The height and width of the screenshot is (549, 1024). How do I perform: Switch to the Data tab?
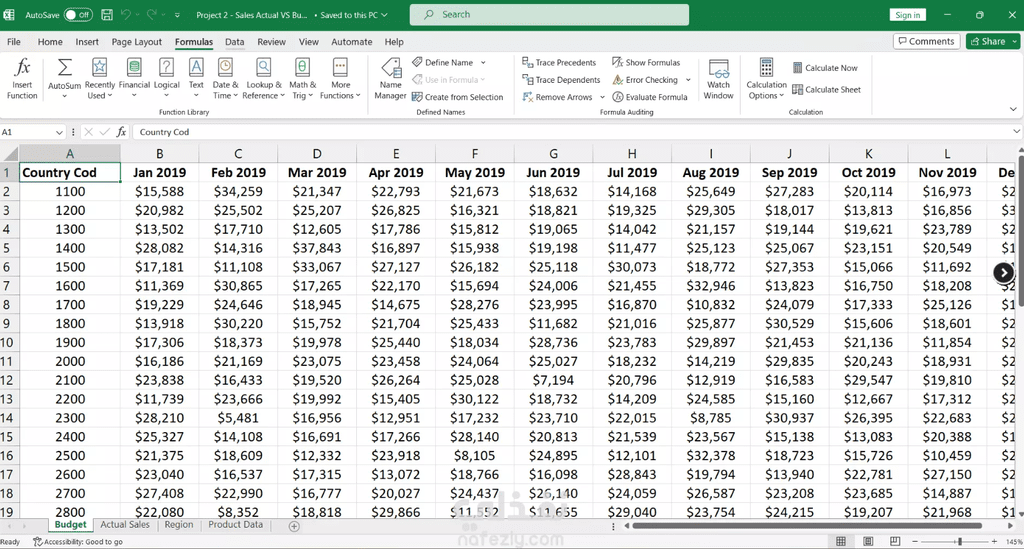point(234,42)
